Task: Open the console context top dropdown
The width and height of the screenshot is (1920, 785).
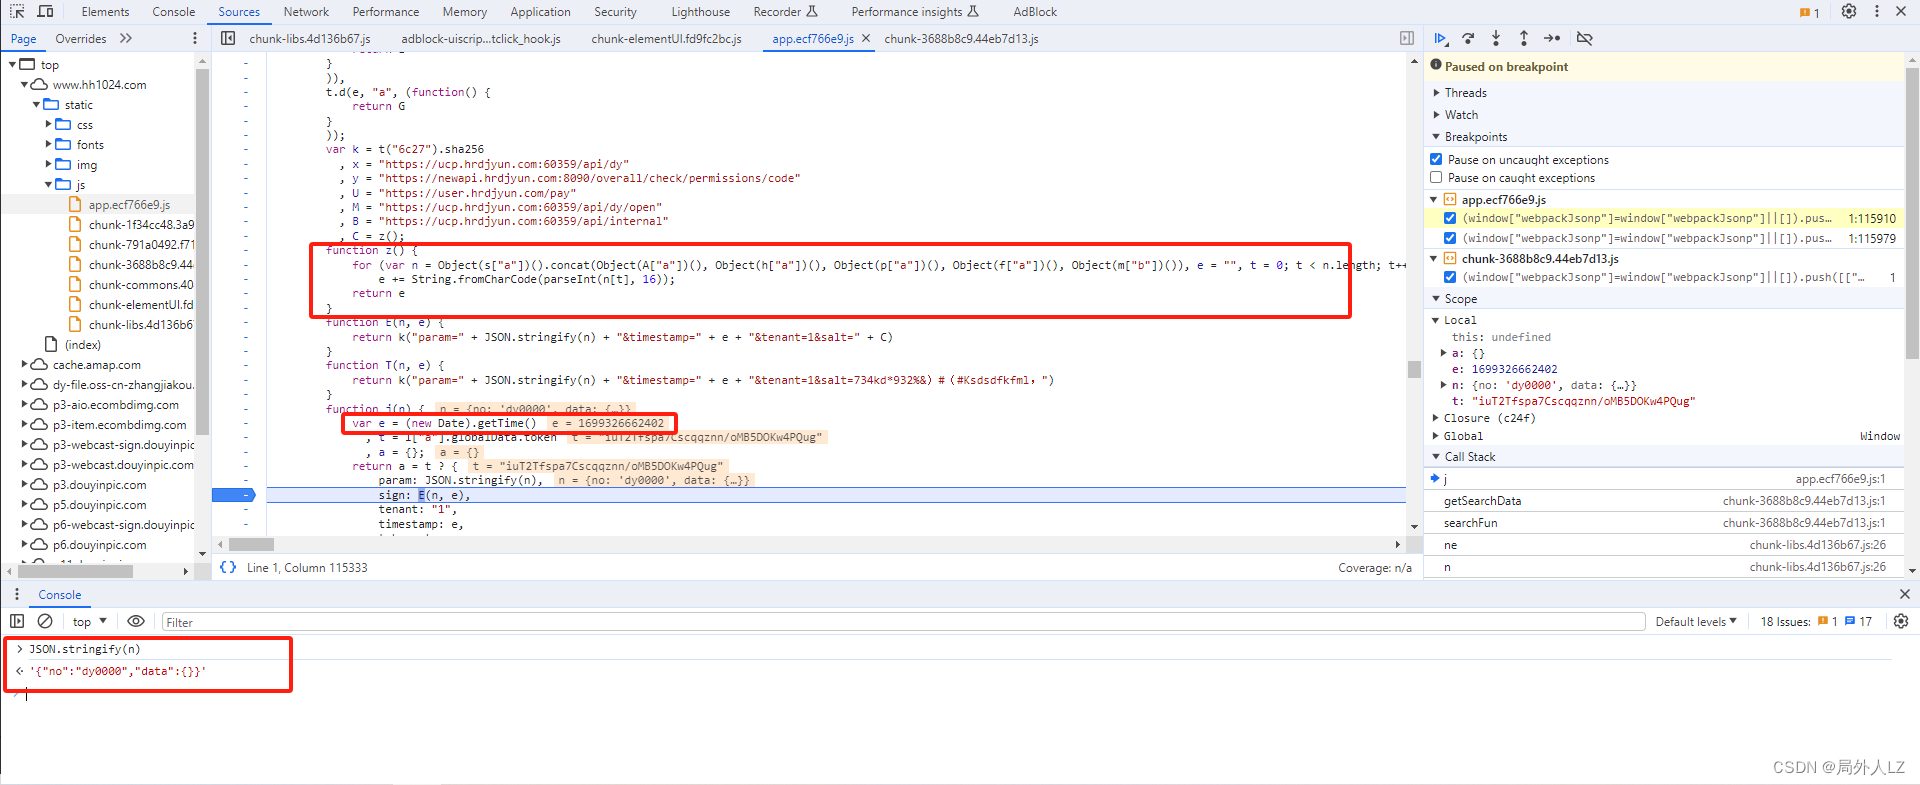Action: pos(89,621)
